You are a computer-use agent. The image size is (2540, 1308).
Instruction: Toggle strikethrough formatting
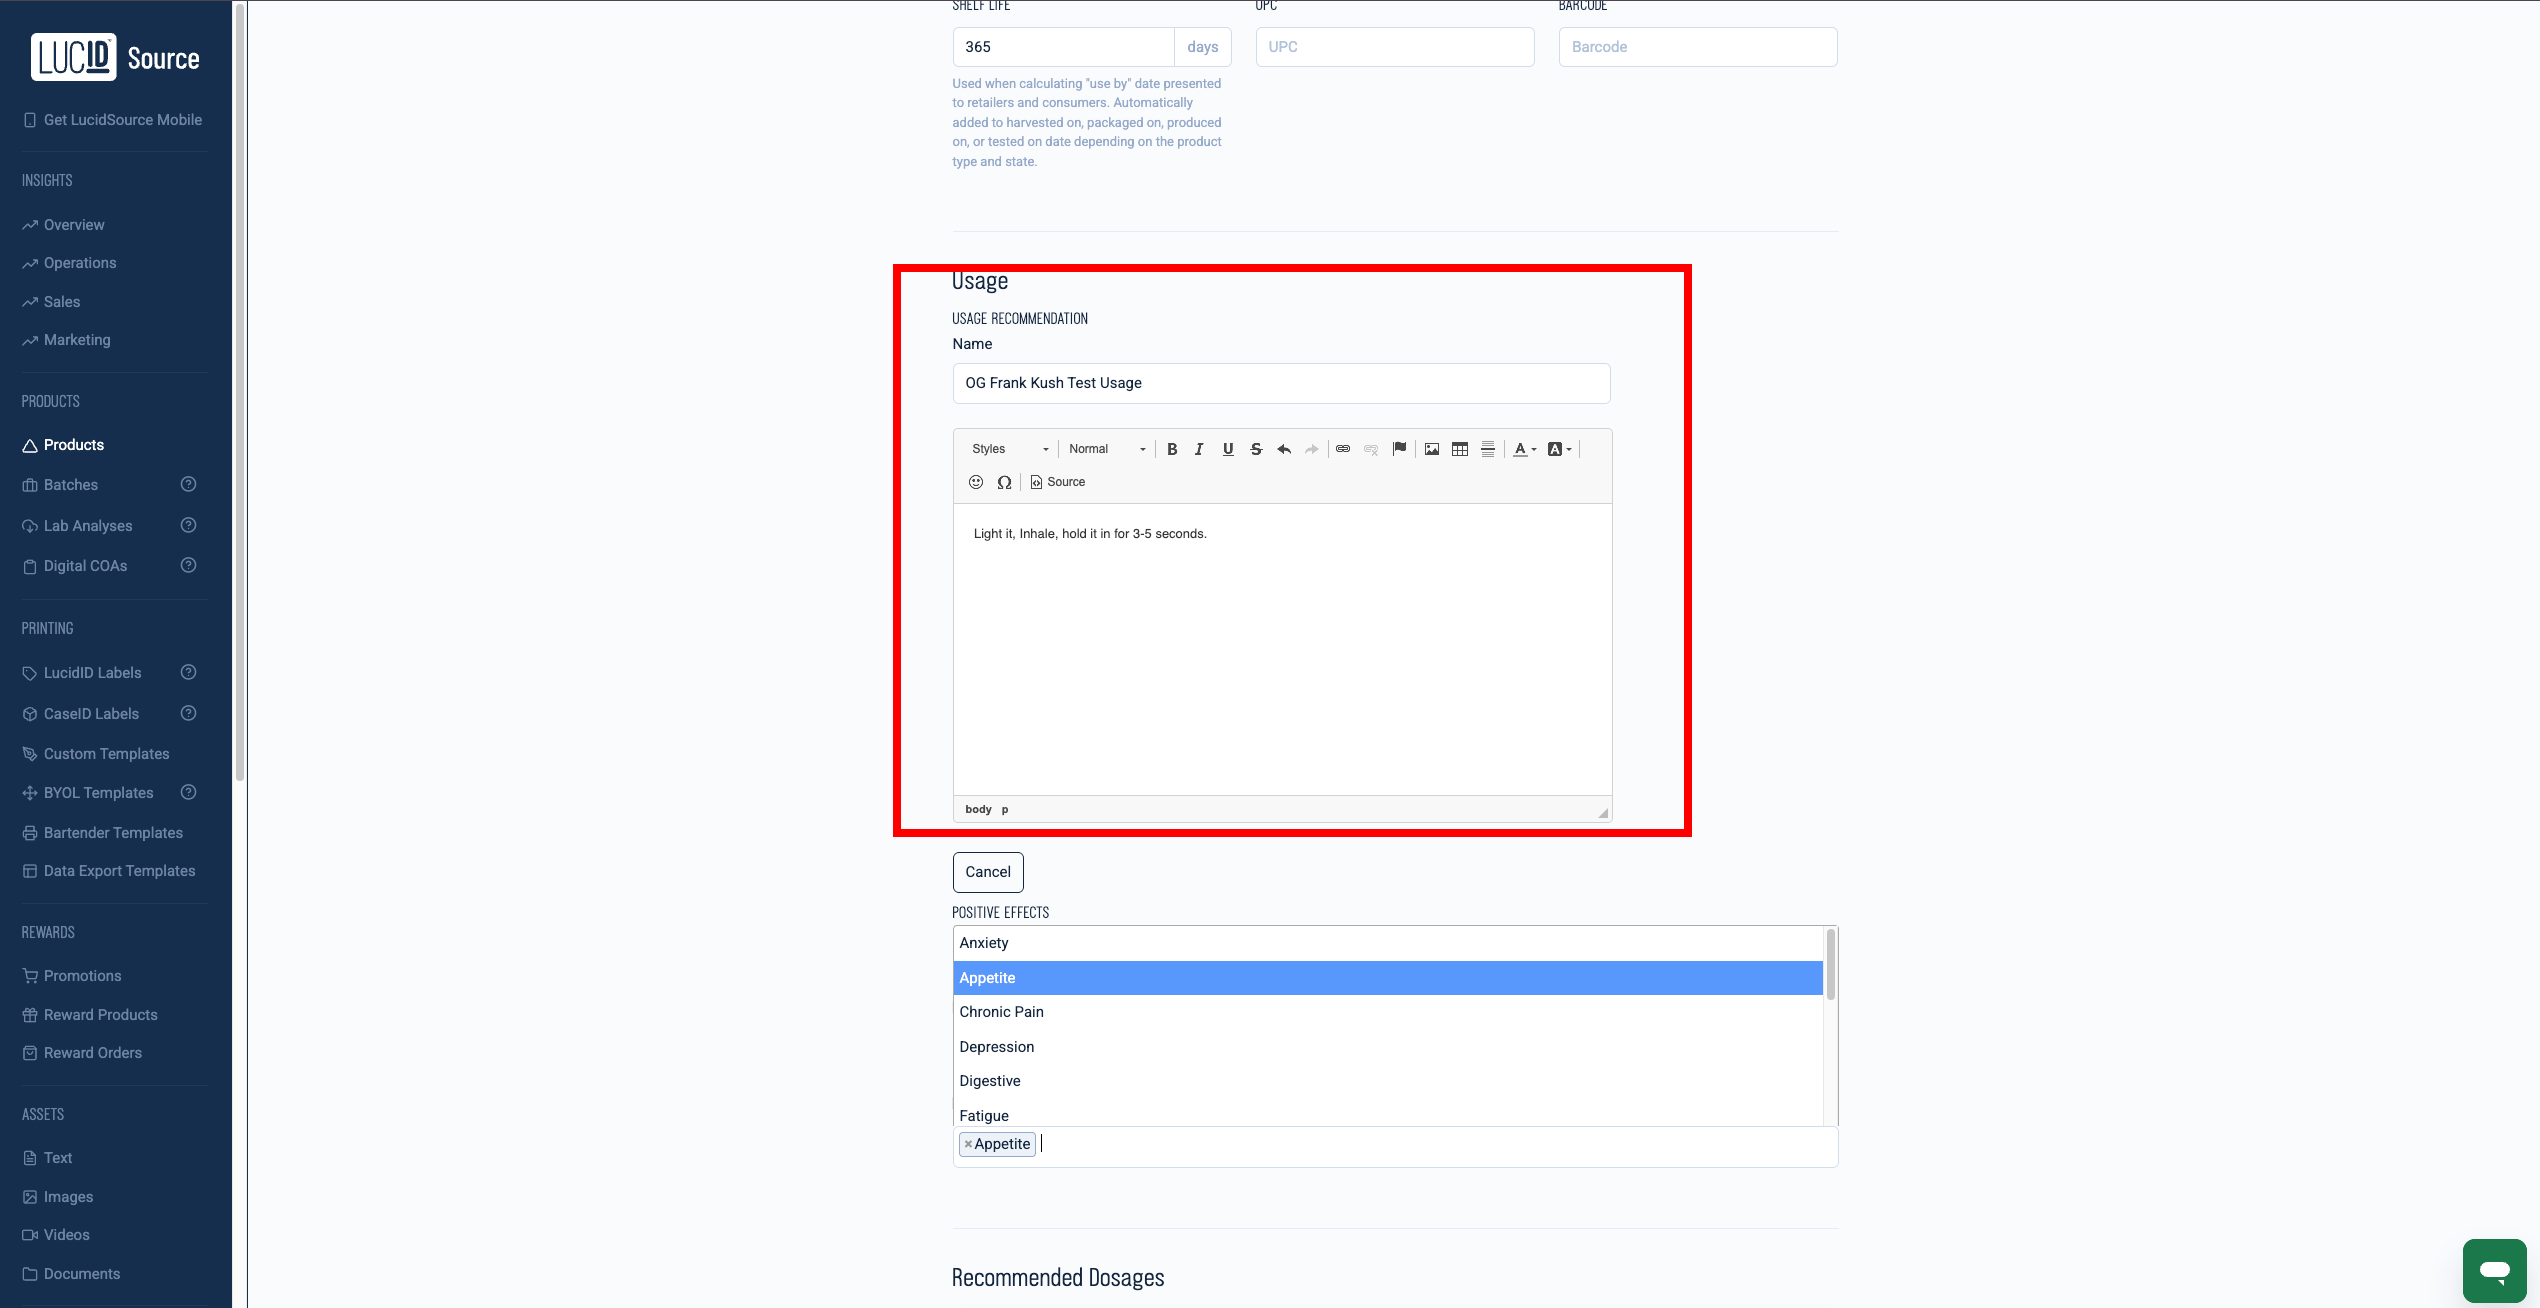[x=1256, y=449]
